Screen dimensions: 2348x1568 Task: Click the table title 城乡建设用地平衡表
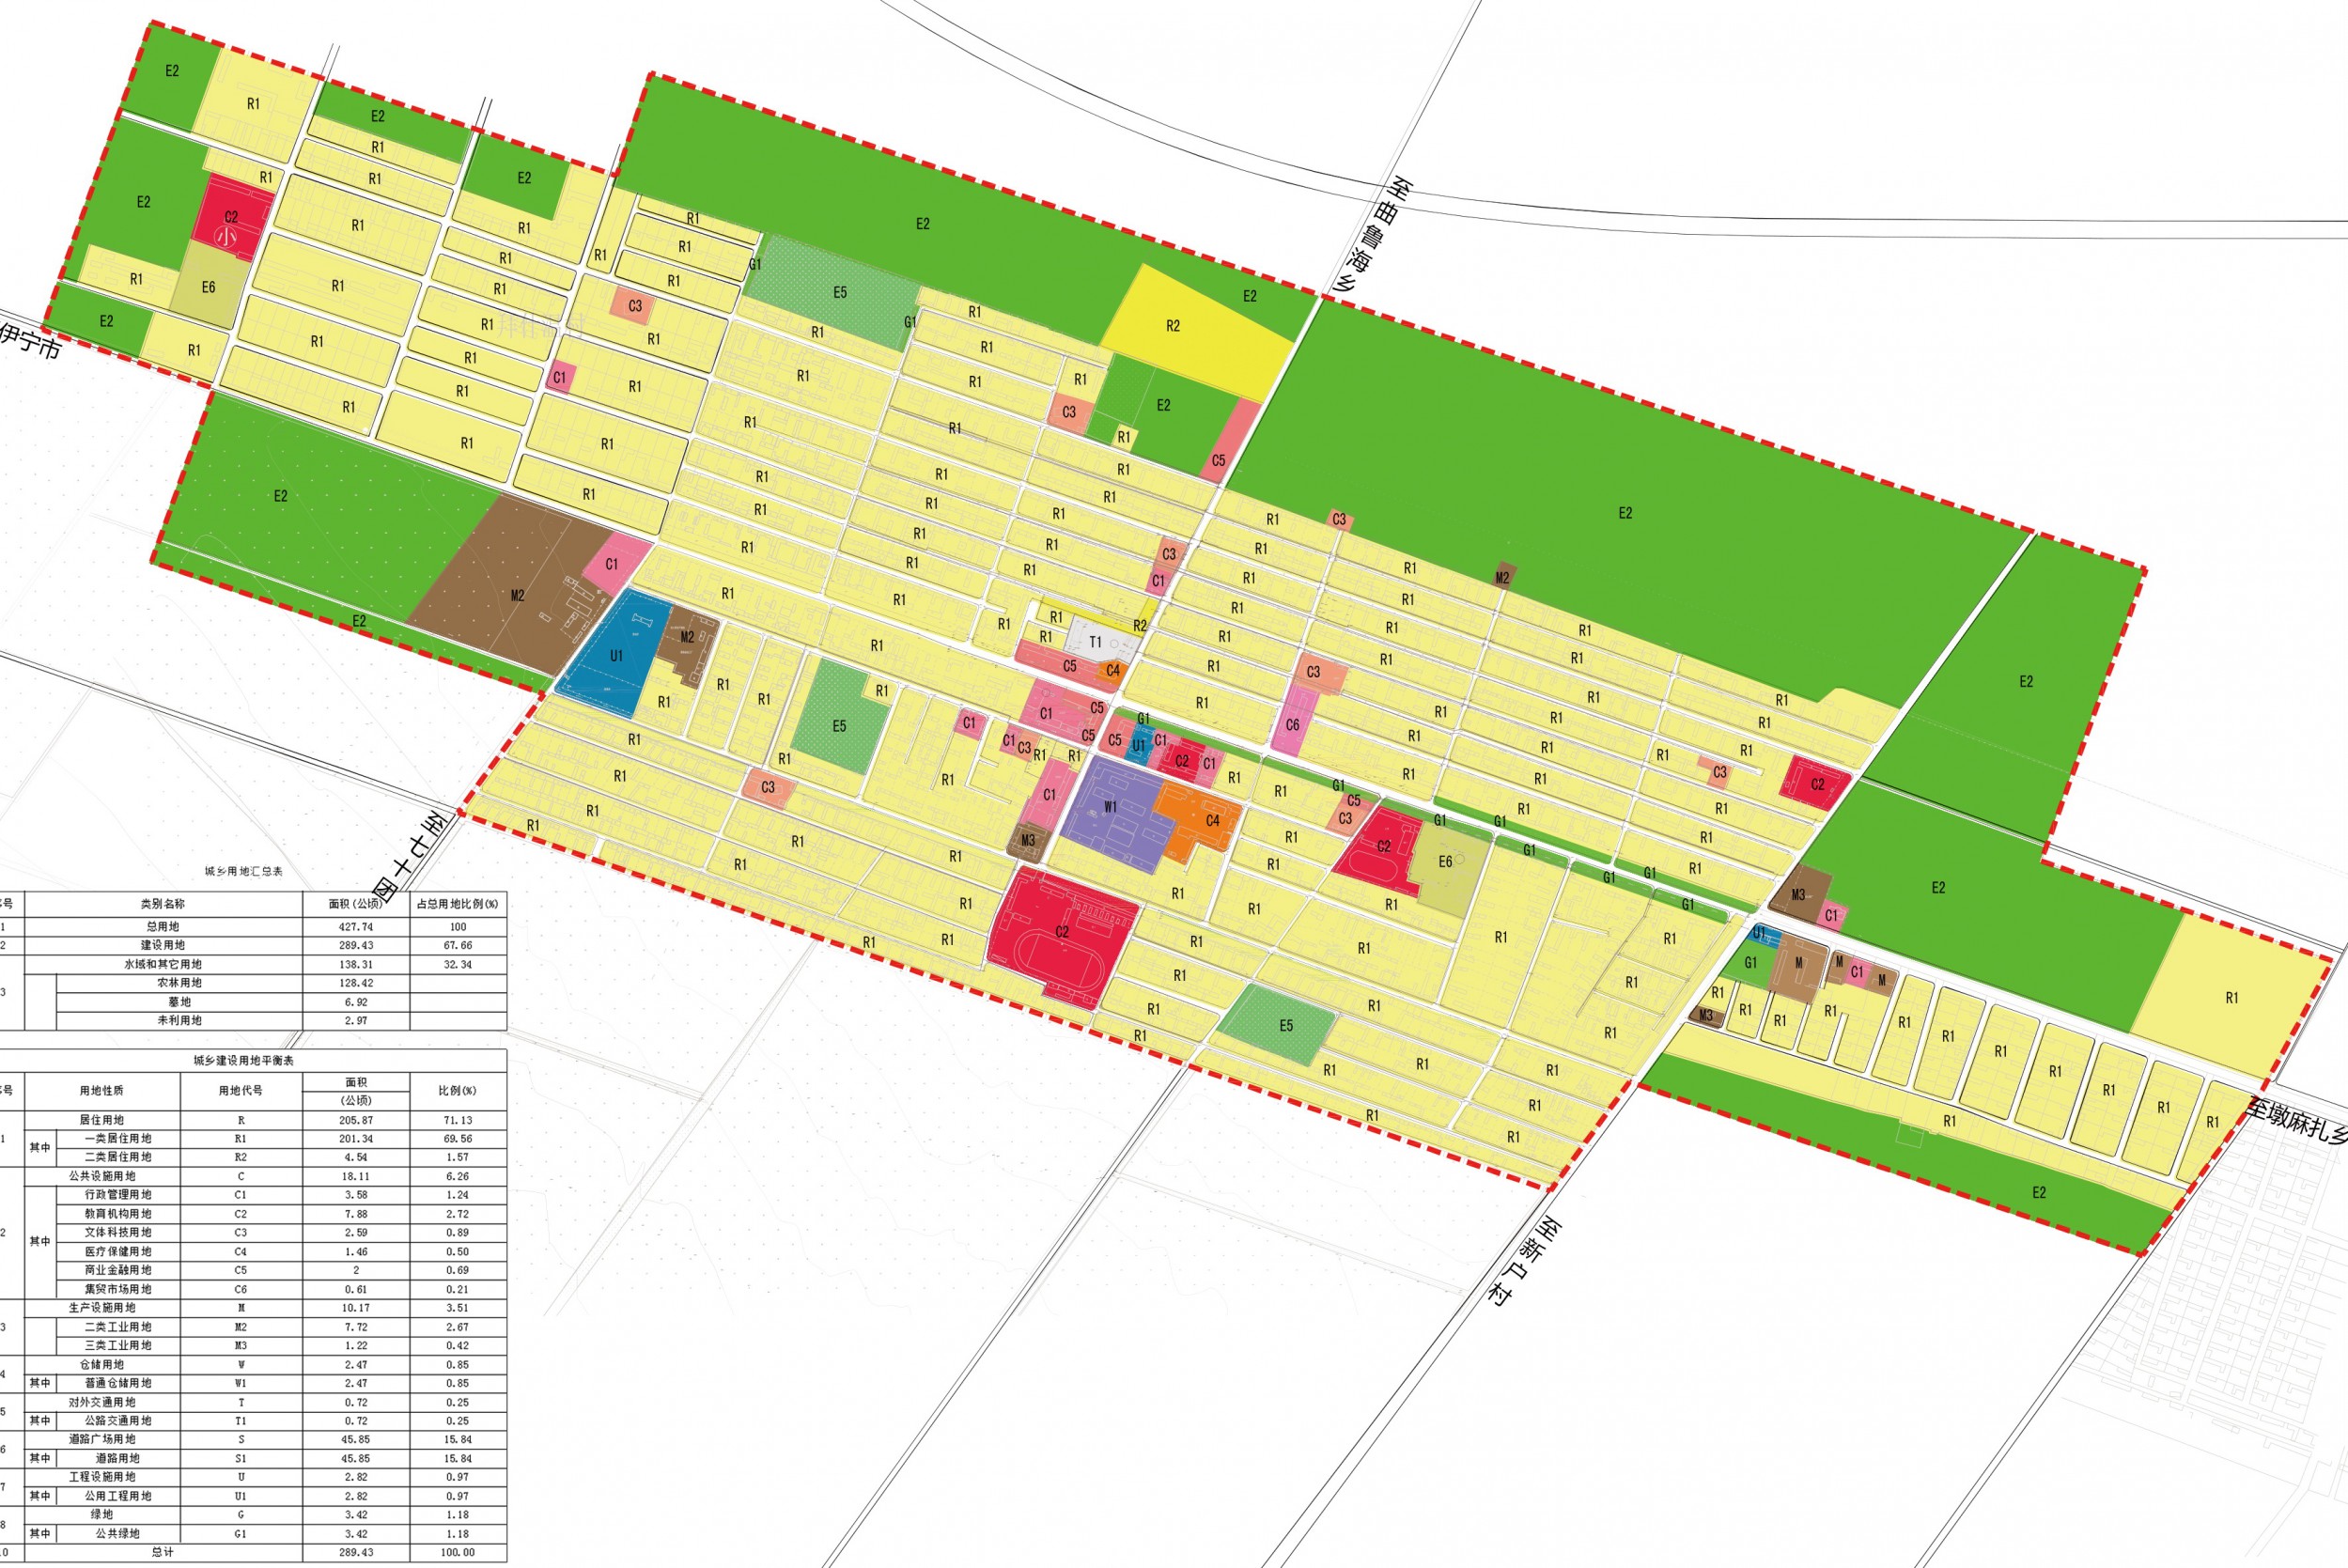point(244,1060)
